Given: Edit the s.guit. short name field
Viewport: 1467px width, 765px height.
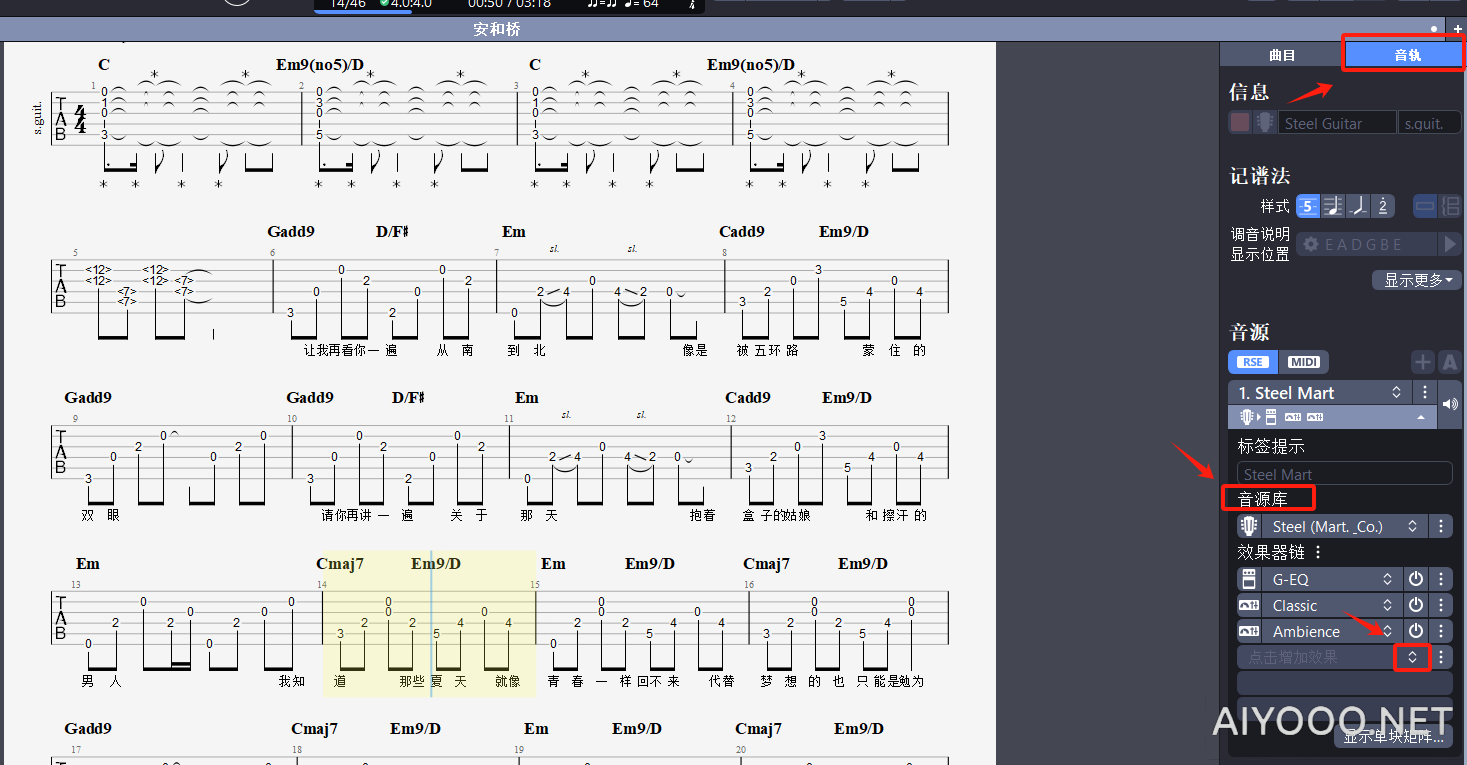Looking at the screenshot, I should pyautogui.click(x=1429, y=123).
